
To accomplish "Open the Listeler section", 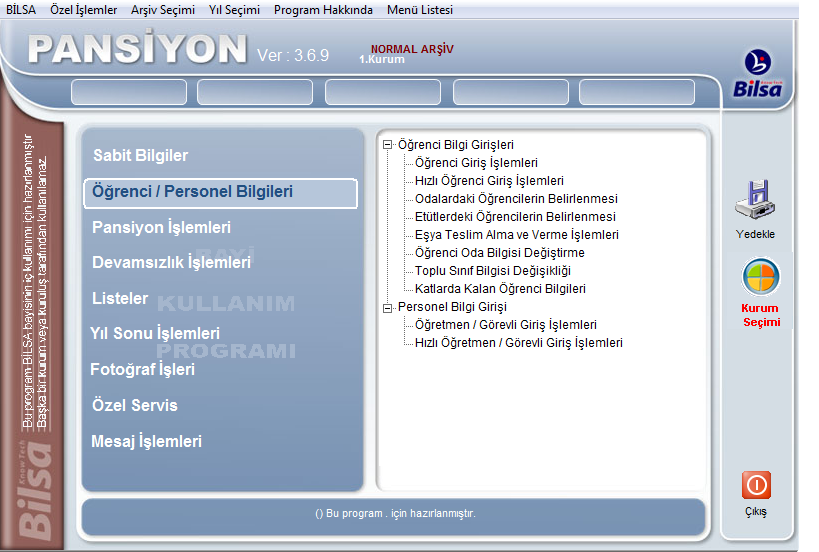I will [120, 299].
